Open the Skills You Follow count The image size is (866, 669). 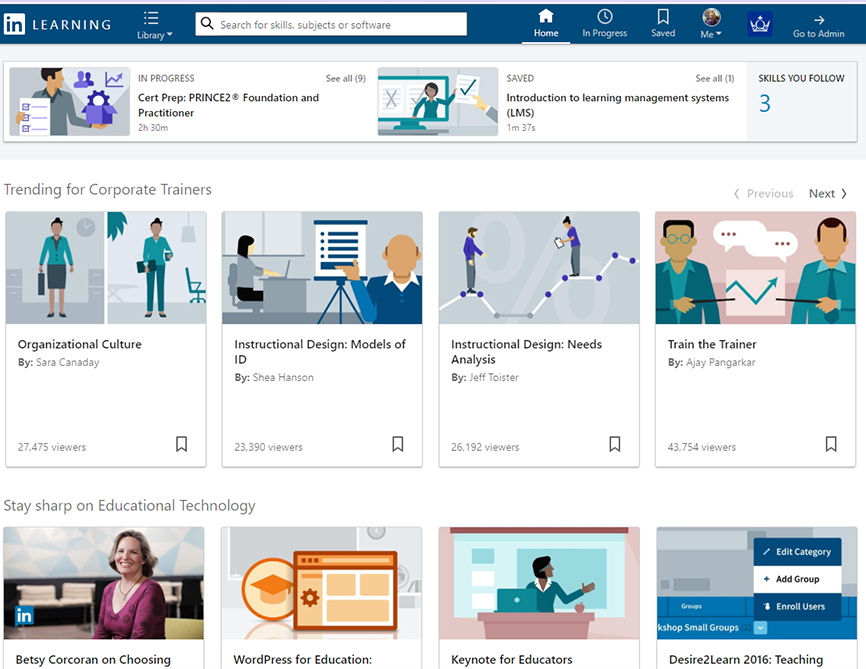[x=765, y=103]
